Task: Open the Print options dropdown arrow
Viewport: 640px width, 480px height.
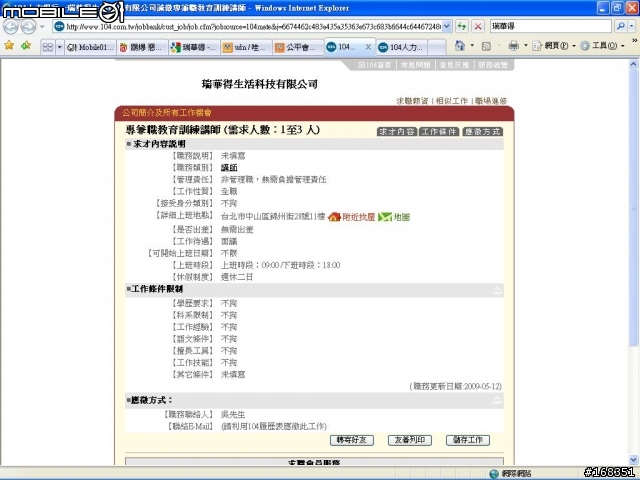Action: [526, 45]
